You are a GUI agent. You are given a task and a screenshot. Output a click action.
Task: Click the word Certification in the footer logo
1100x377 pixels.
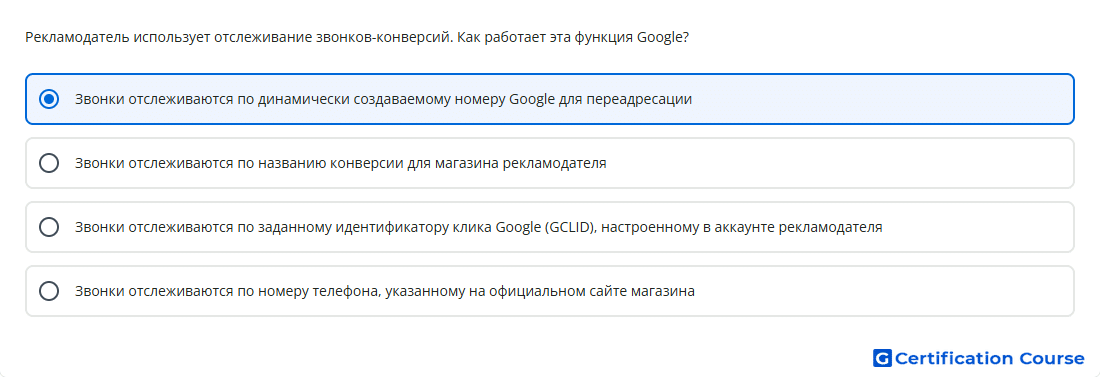click(x=954, y=358)
